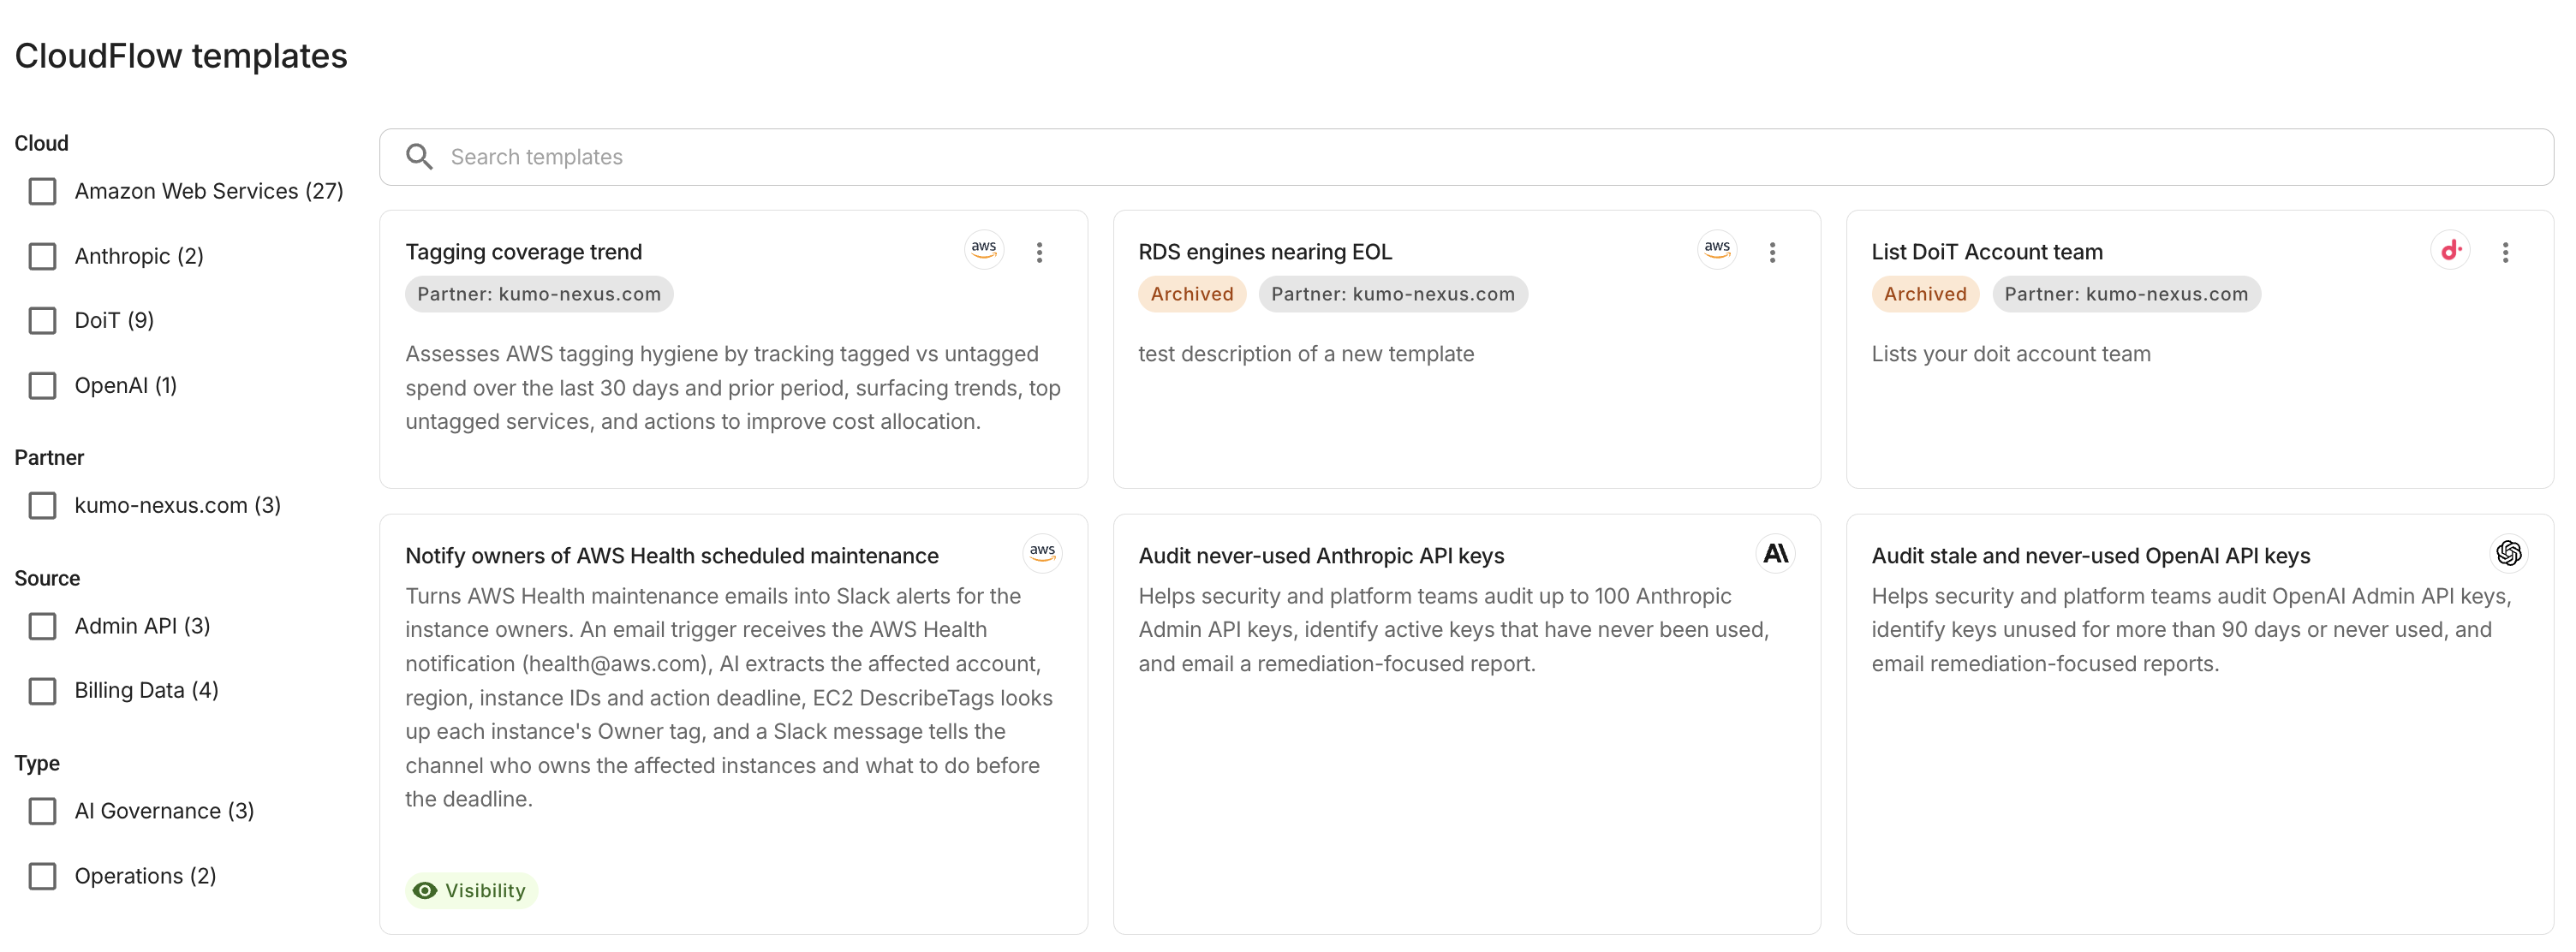Click the Cloud filter section heading
The image size is (2576, 952).
41,143
